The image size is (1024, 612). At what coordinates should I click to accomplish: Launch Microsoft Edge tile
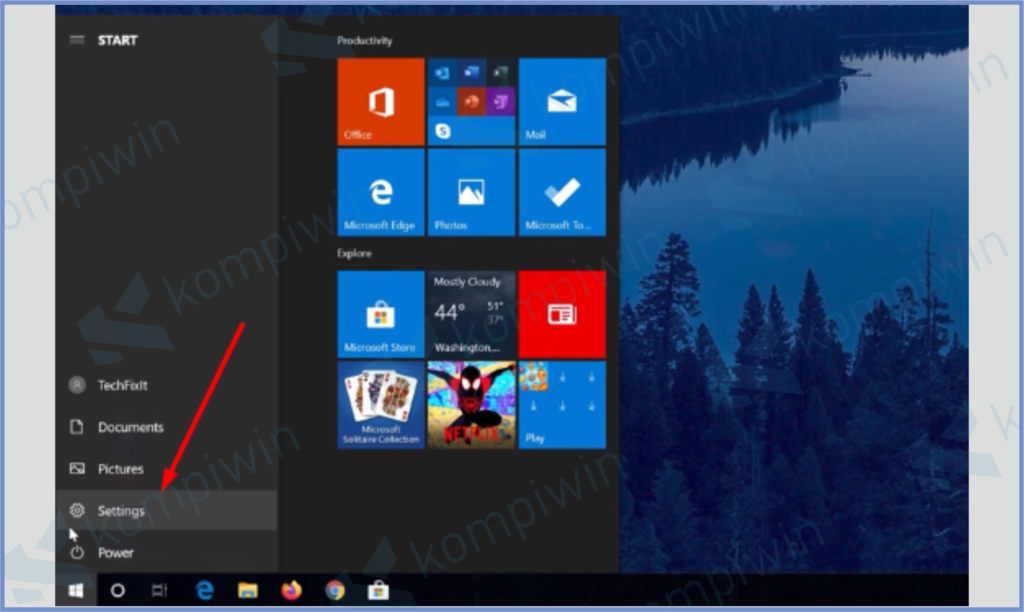tap(381, 192)
